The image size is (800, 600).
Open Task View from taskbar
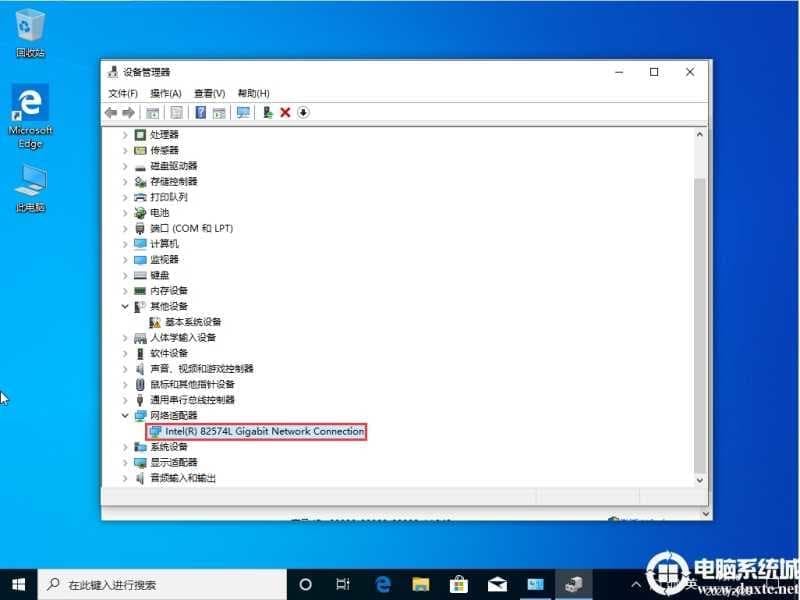point(343,585)
